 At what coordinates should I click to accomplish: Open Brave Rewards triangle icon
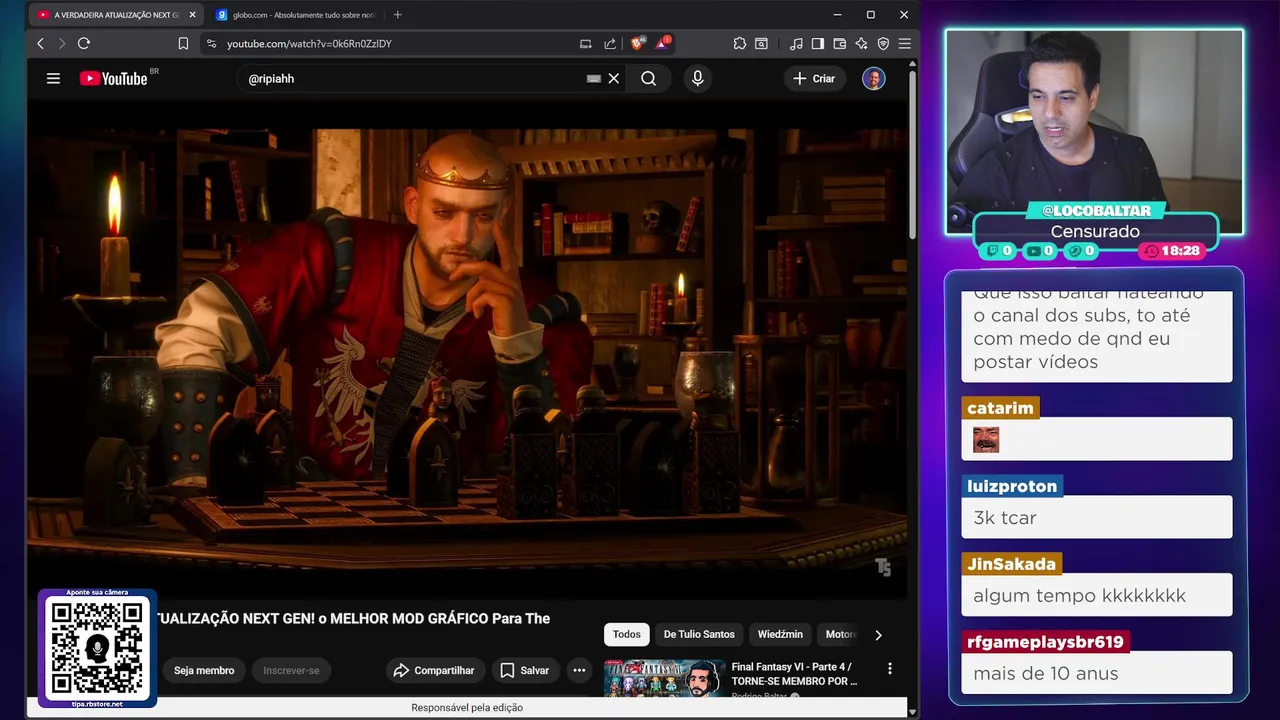click(x=663, y=44)
